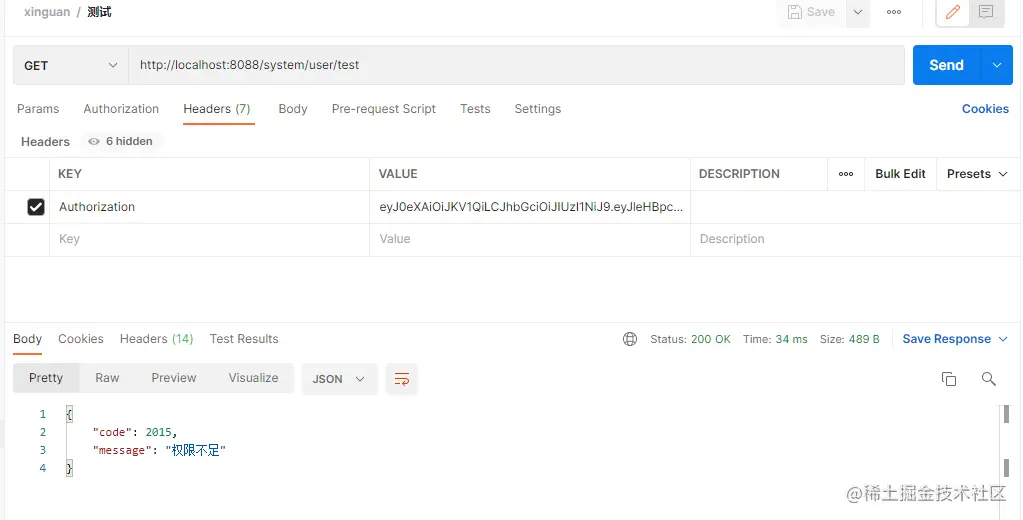Open the three-dot request options menu

[894, 12]
